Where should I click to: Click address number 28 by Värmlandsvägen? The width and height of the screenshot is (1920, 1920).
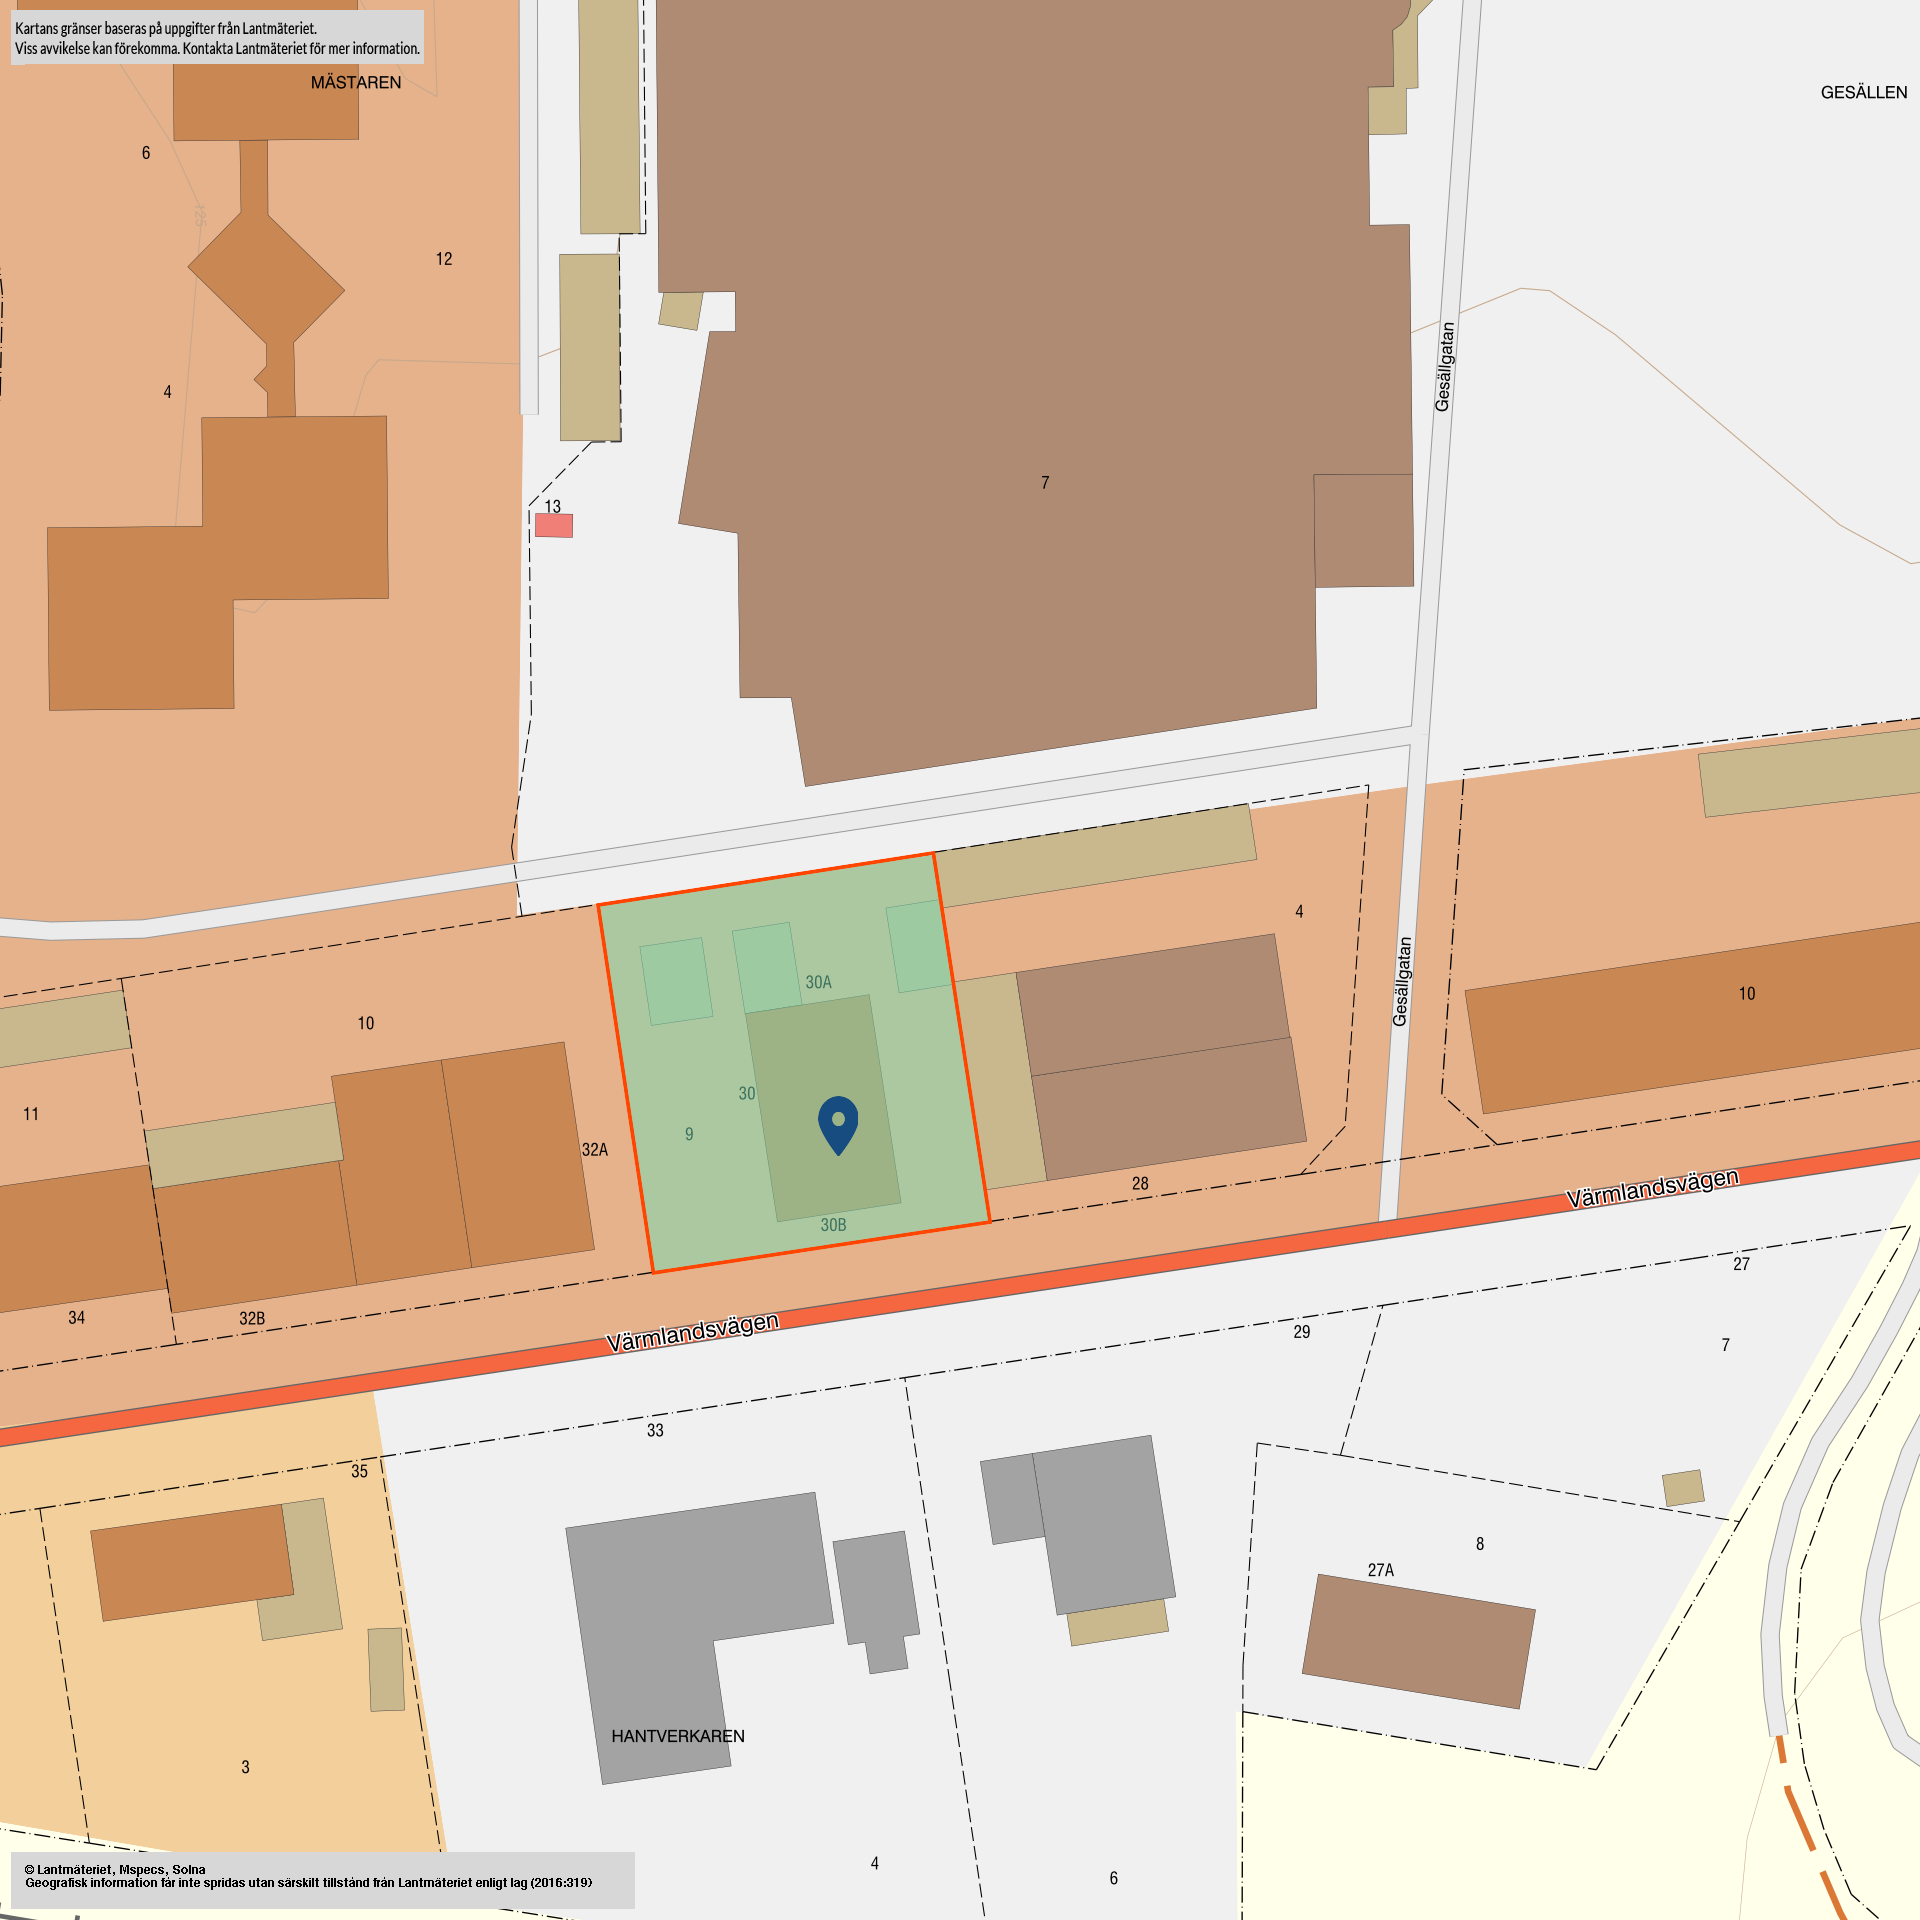click(x=1140, y=1184)
